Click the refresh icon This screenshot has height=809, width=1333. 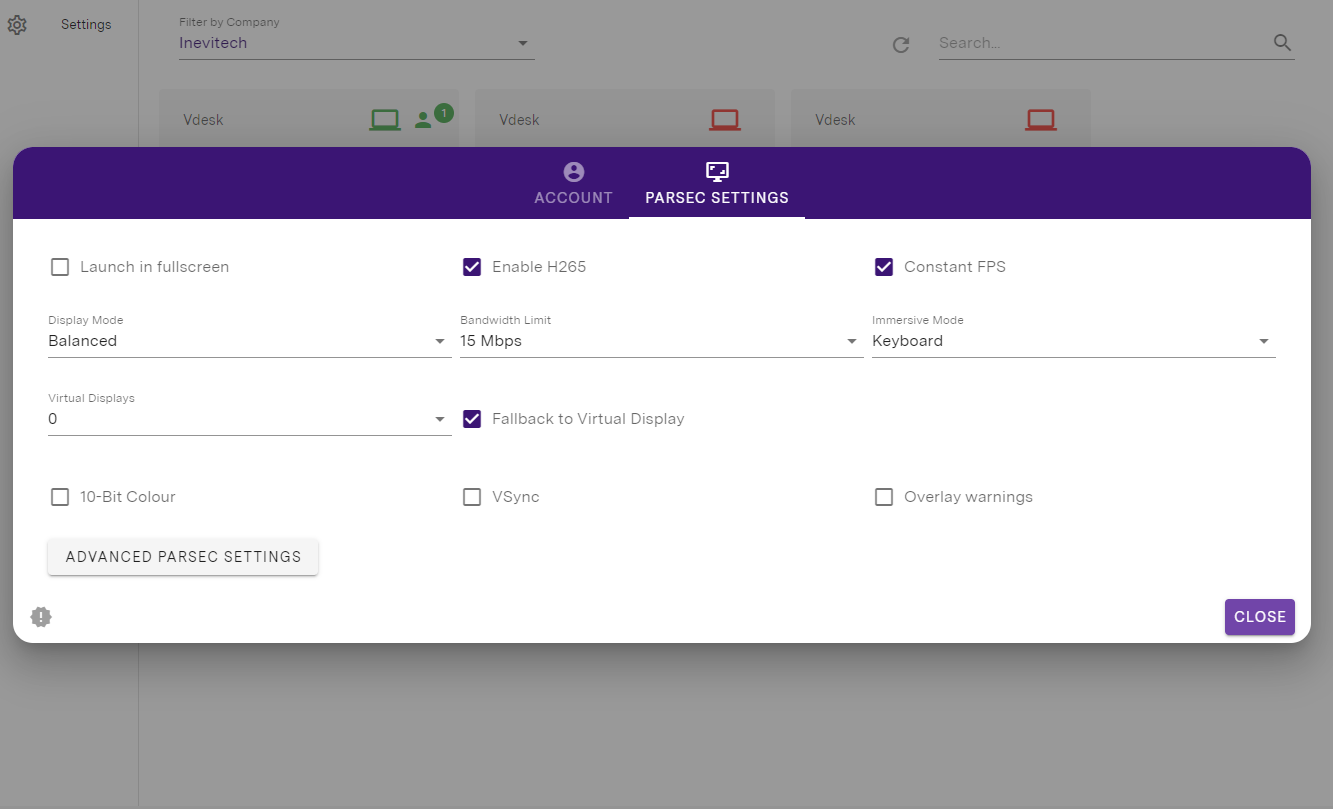pos(900,44)
